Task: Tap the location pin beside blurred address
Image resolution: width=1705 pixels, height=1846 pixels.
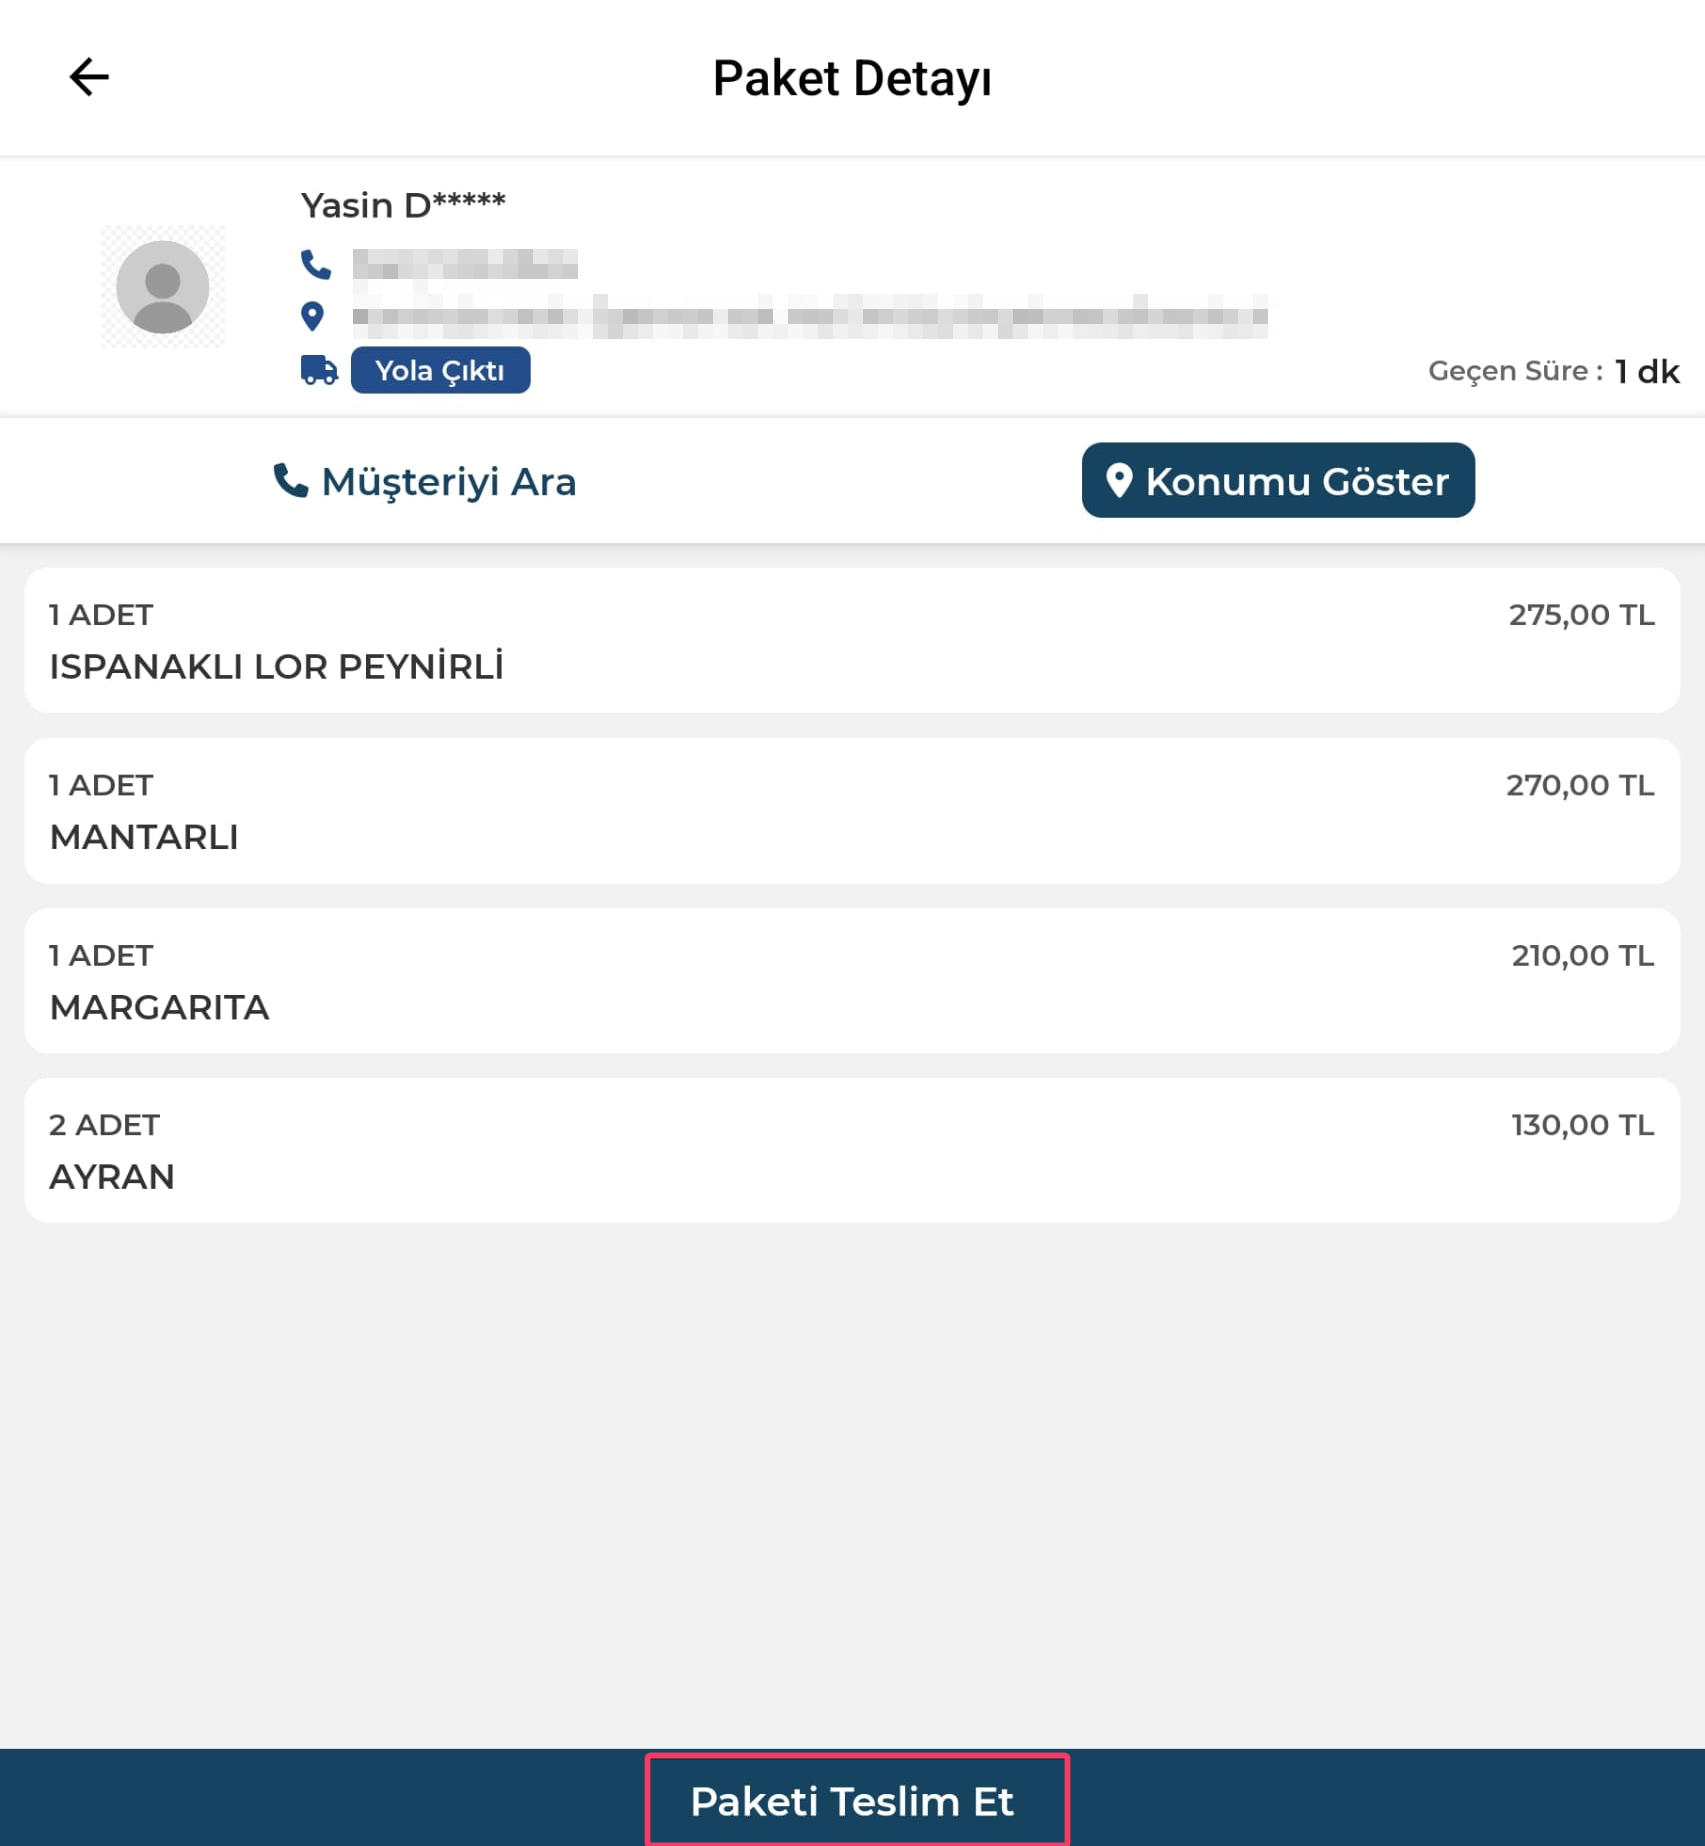Action: point(313,317)
